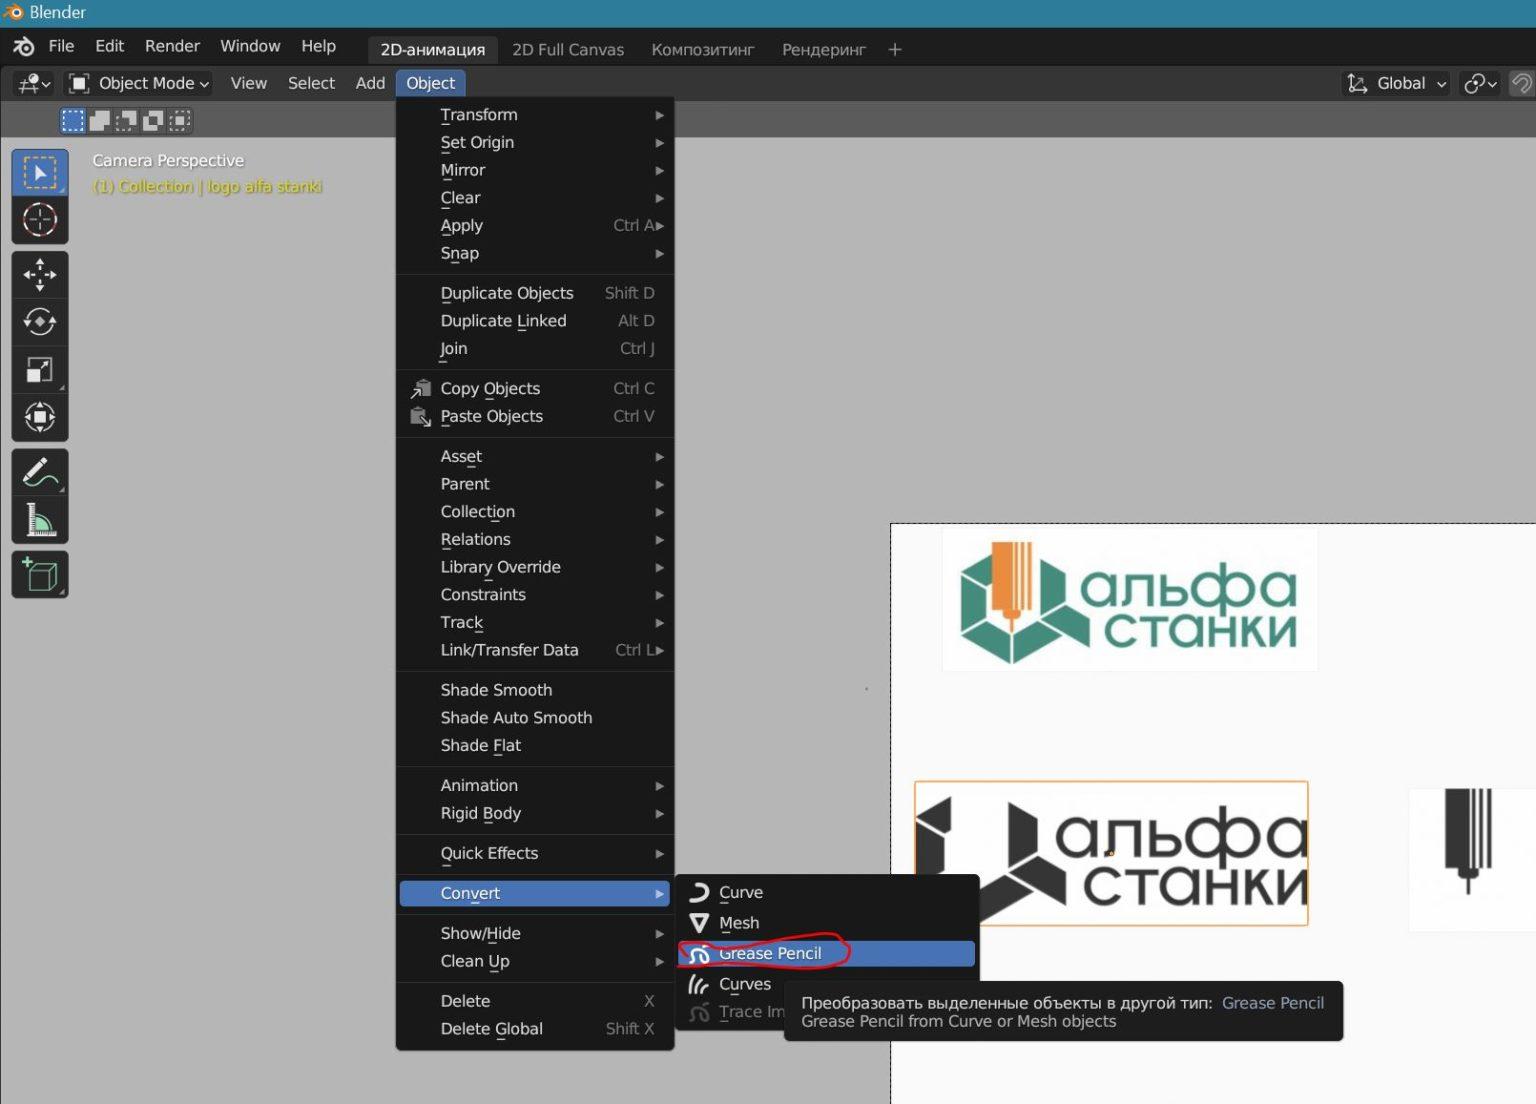Open the View menu in viewport header
Screen dimensions: 1536x1104
point(249,83)
